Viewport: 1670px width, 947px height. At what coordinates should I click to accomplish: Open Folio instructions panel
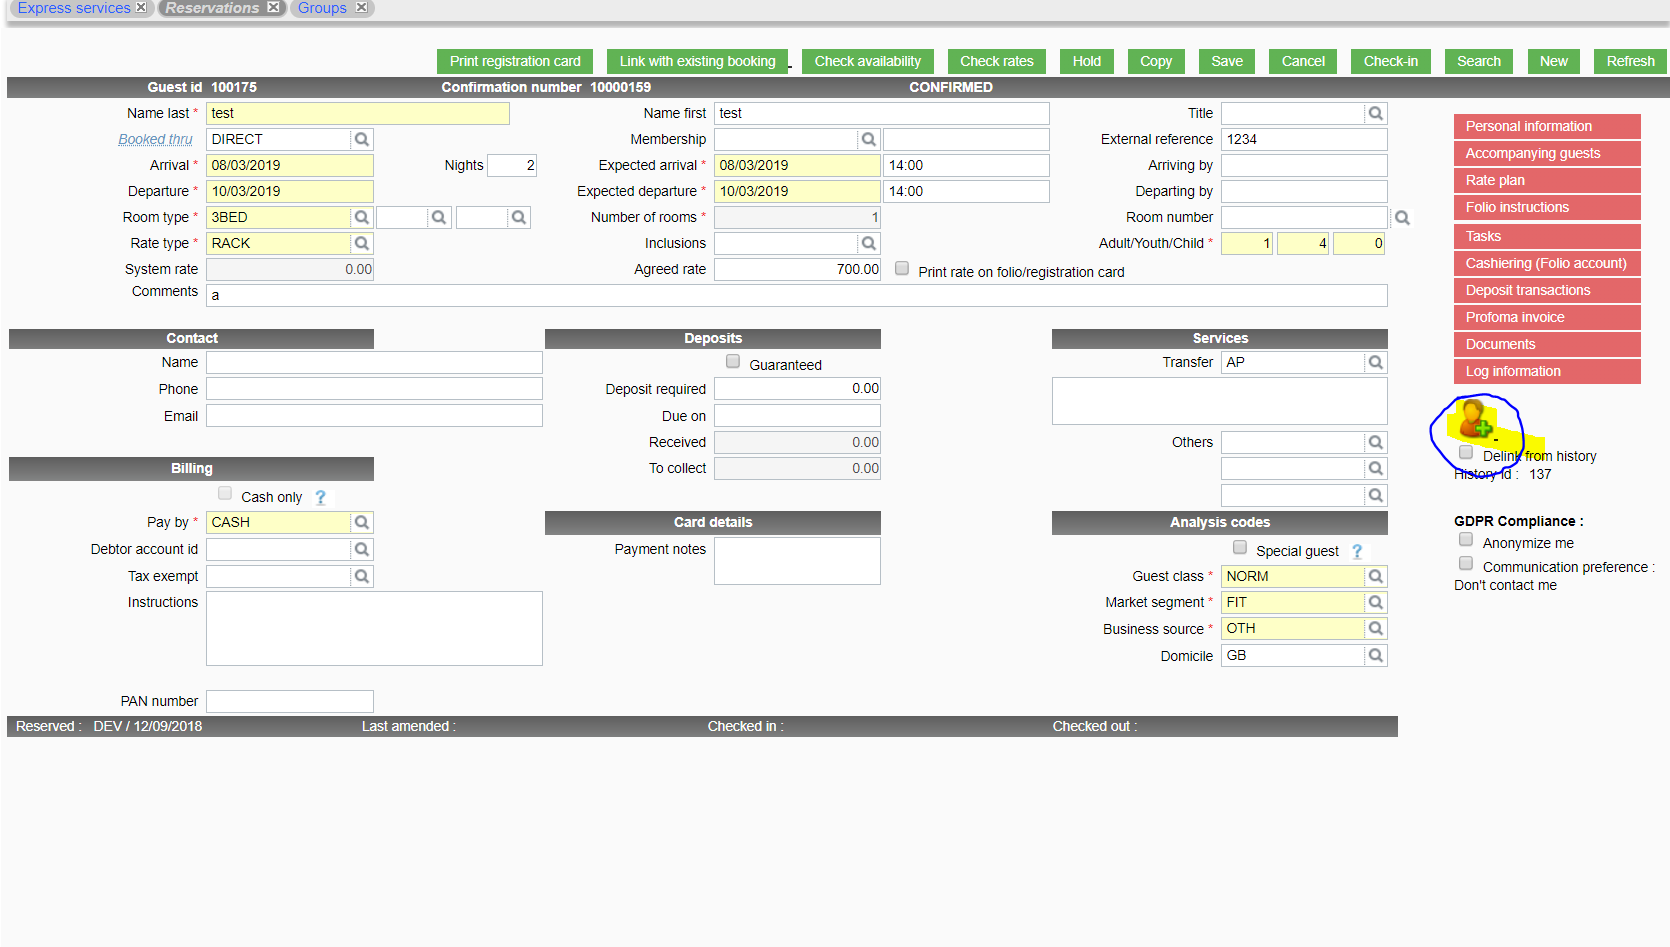click(x=1547, y=207)
